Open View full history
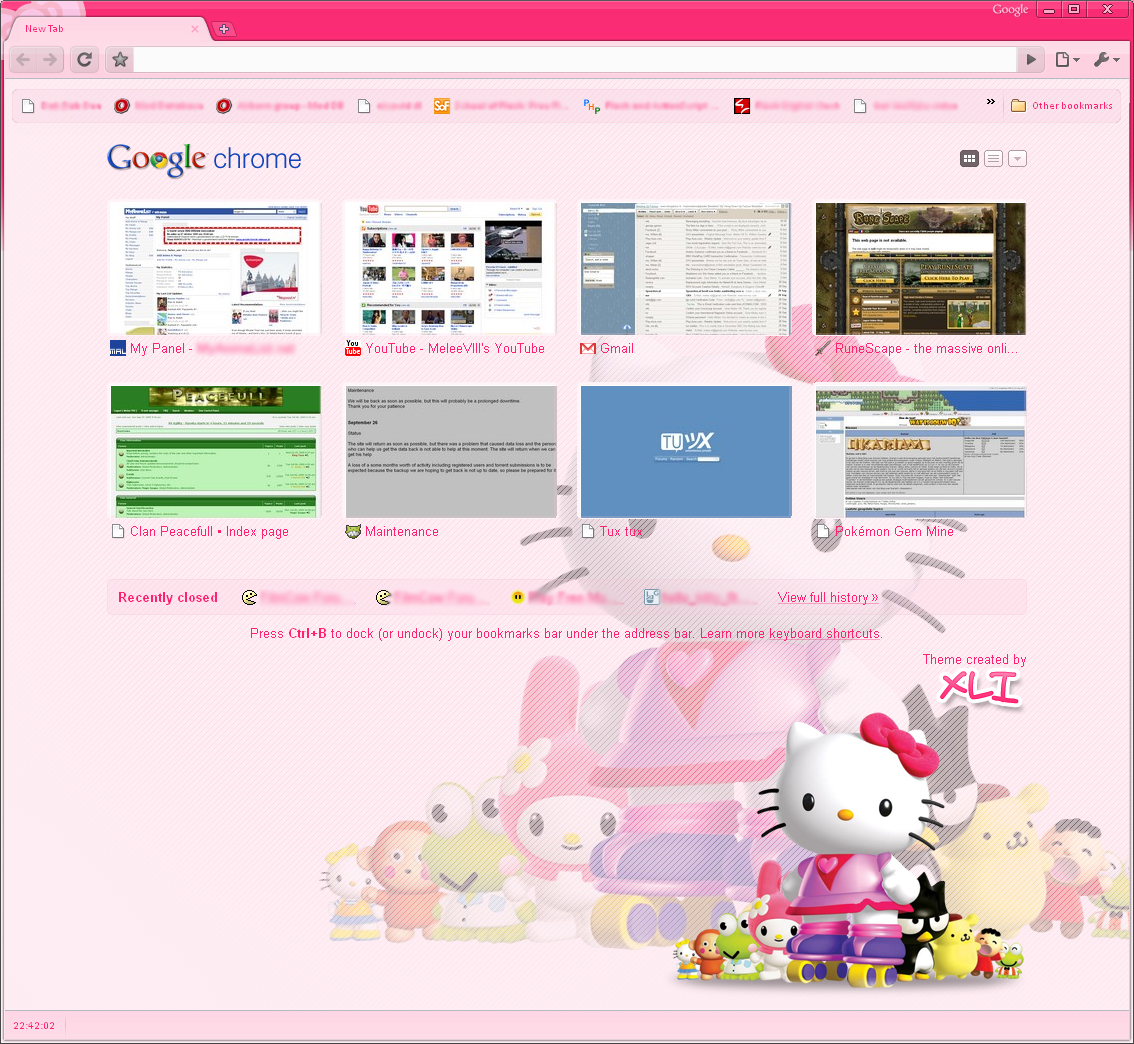 (828, 596)
